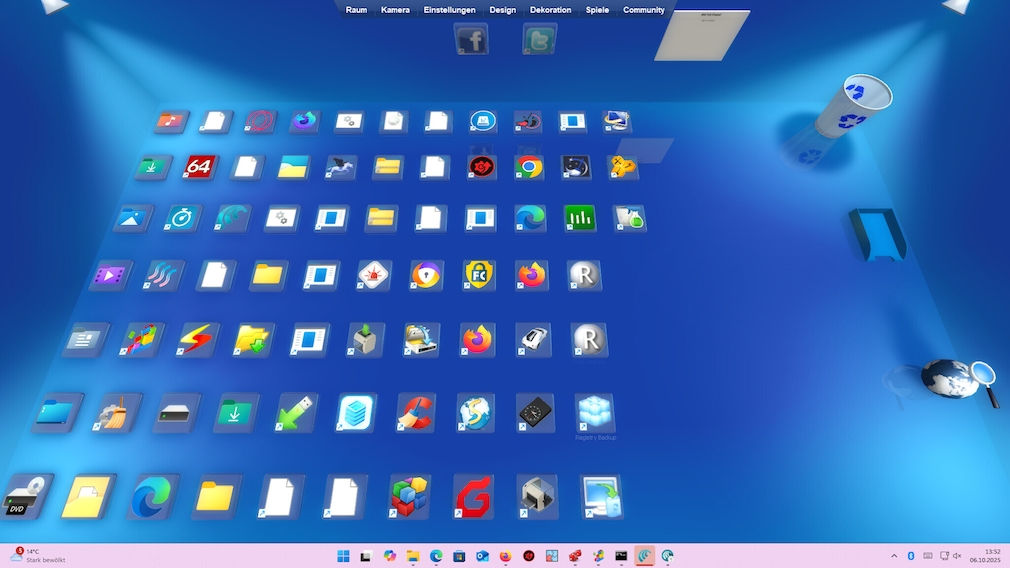Viewport: 1010px width, 568px height.
Task: Switch to Firefox in the taskbar
Action: tap(506, 556)
